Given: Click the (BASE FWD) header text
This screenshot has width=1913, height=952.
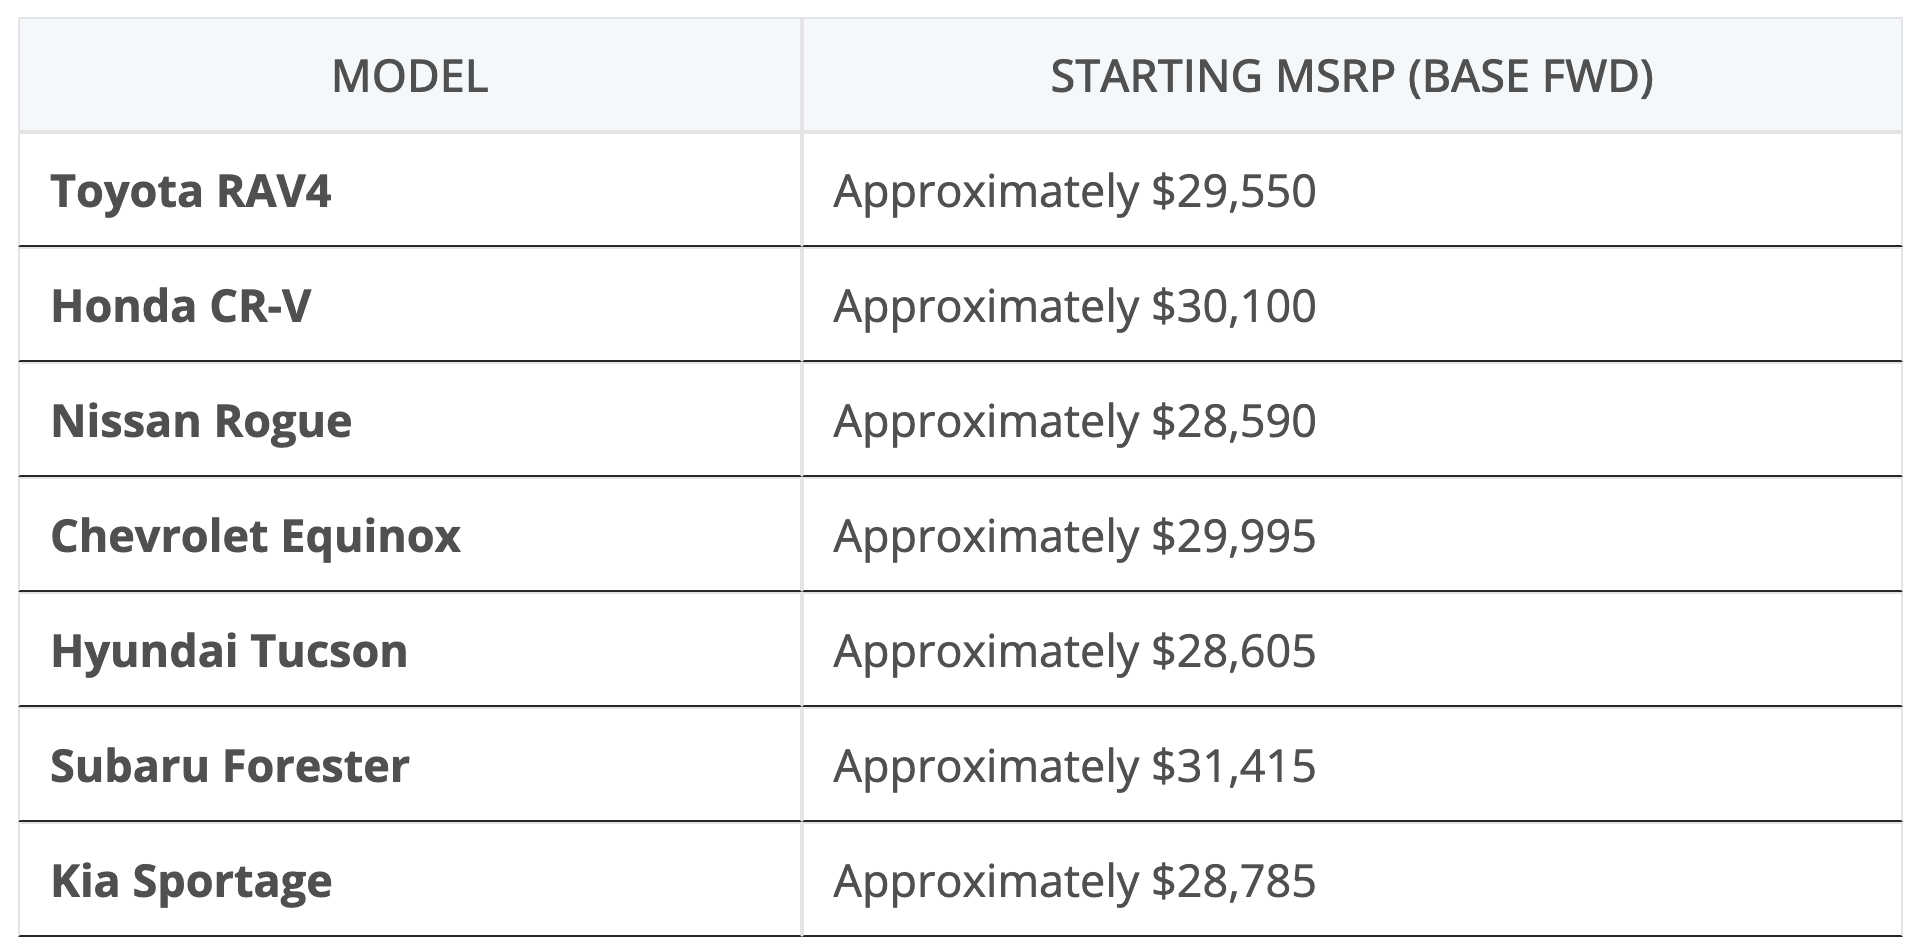Looking at the screenshot, I should [1530, 77].
